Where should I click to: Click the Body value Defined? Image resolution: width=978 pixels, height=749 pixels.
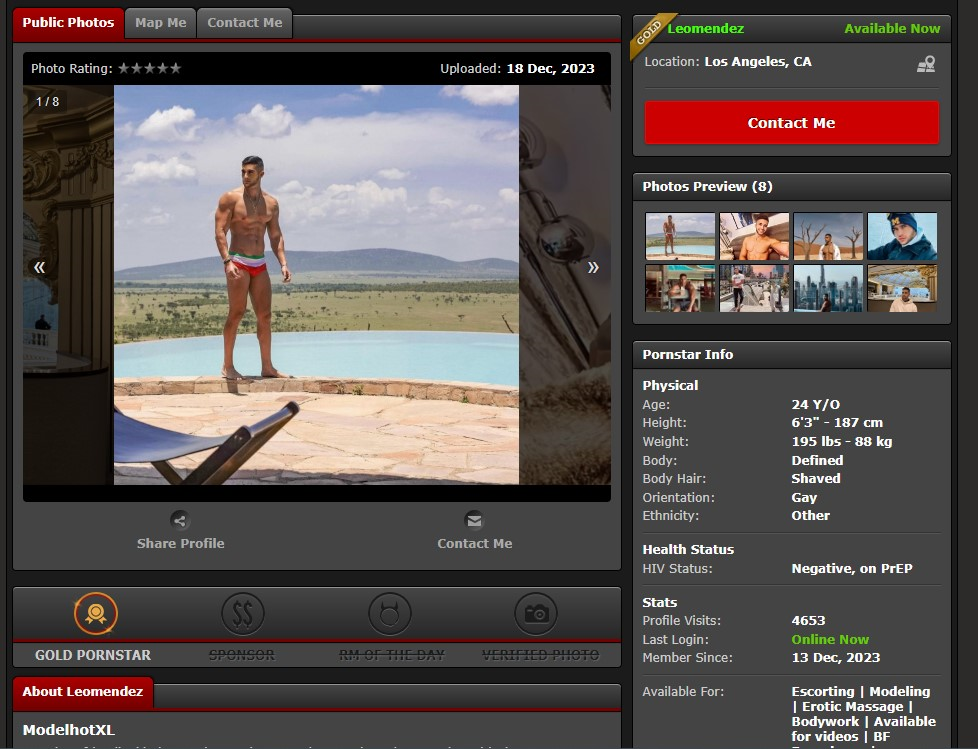point(817,460)
